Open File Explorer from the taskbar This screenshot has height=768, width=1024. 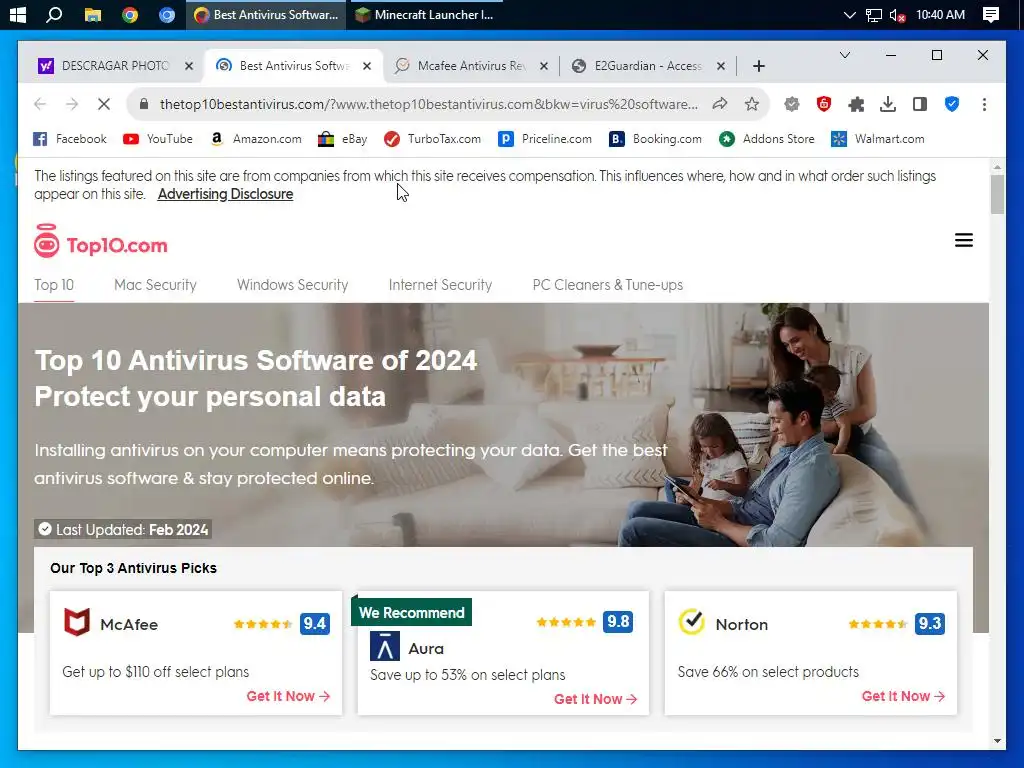pos(93,14)
